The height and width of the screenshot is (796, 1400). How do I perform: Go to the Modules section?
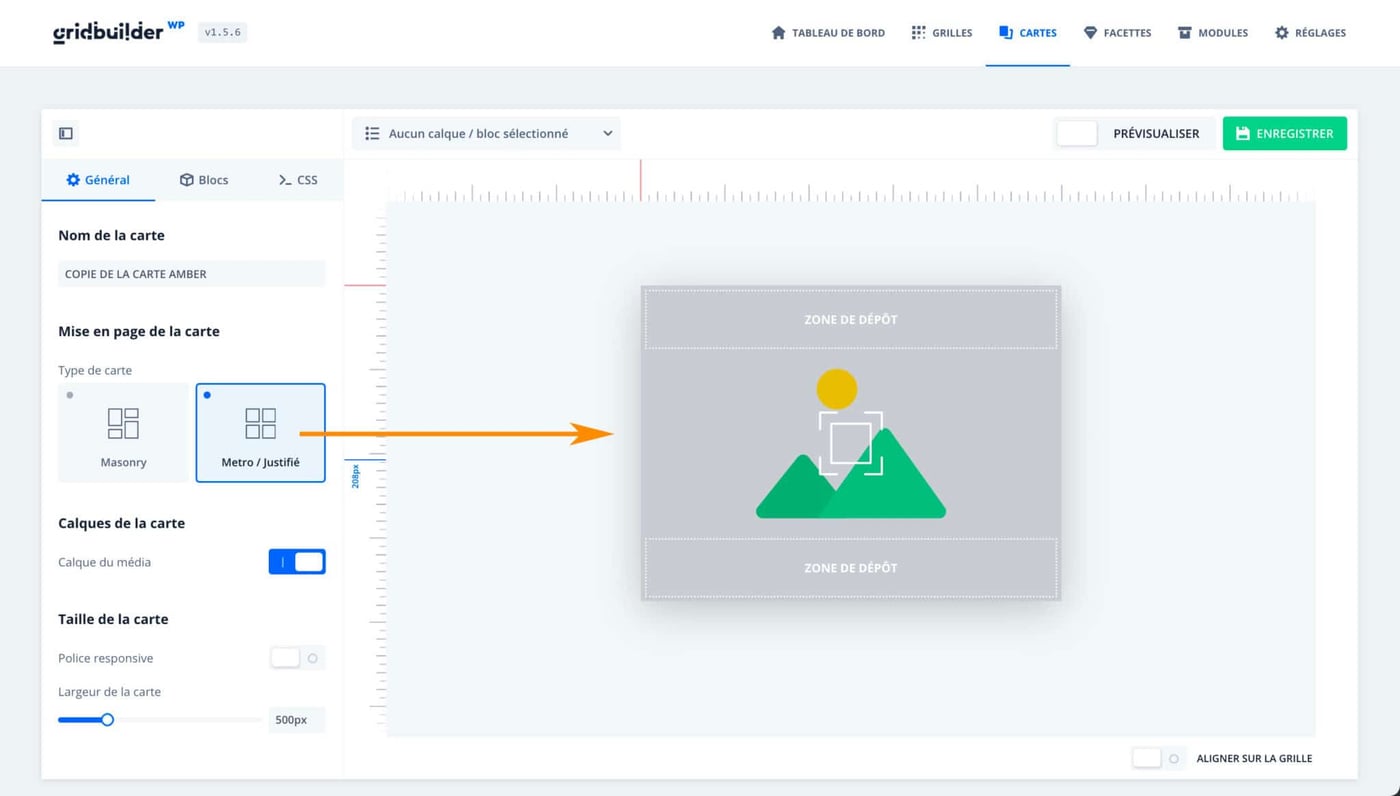1212,32
